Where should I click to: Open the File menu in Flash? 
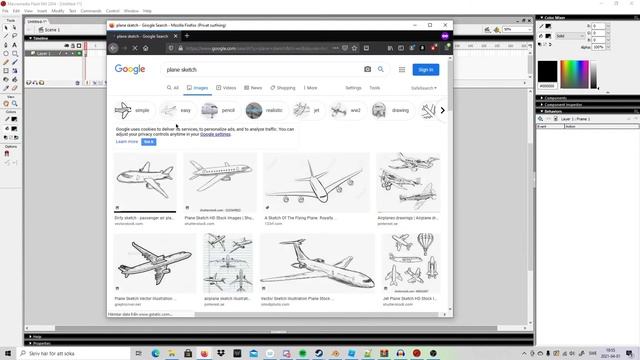[x=5, y=11]
